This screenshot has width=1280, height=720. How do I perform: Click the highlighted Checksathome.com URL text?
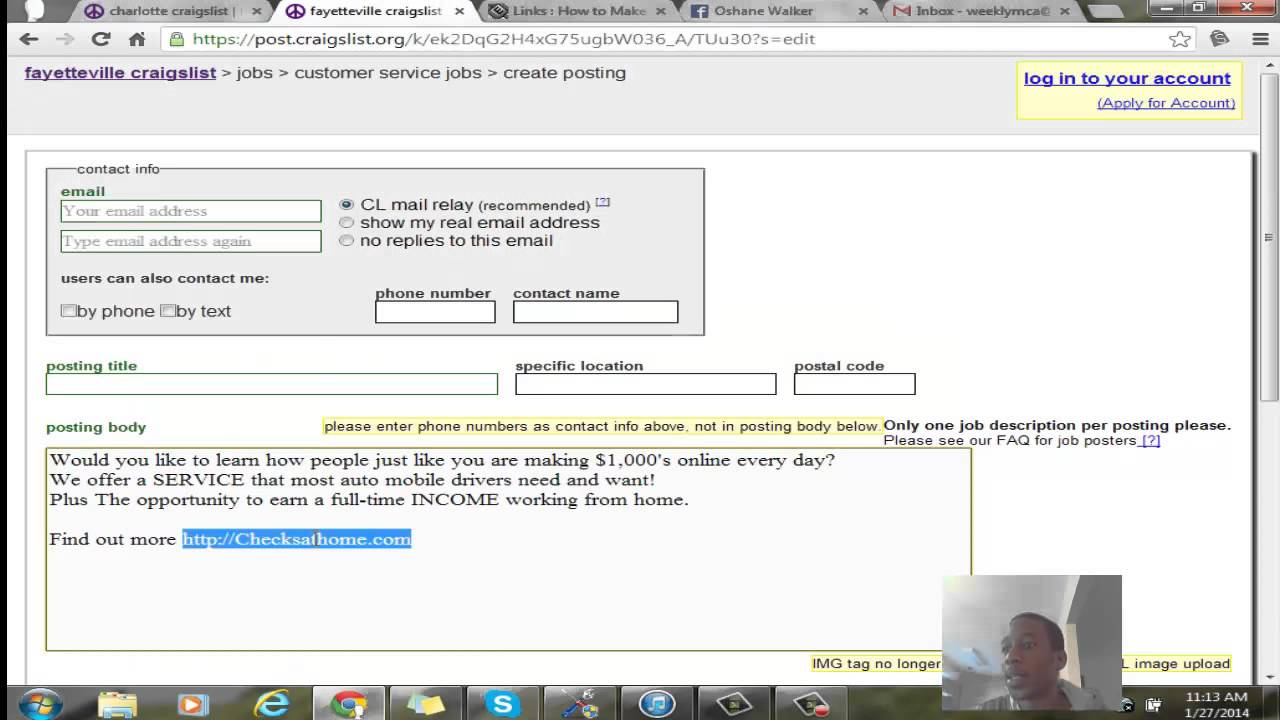pos(297,539)
